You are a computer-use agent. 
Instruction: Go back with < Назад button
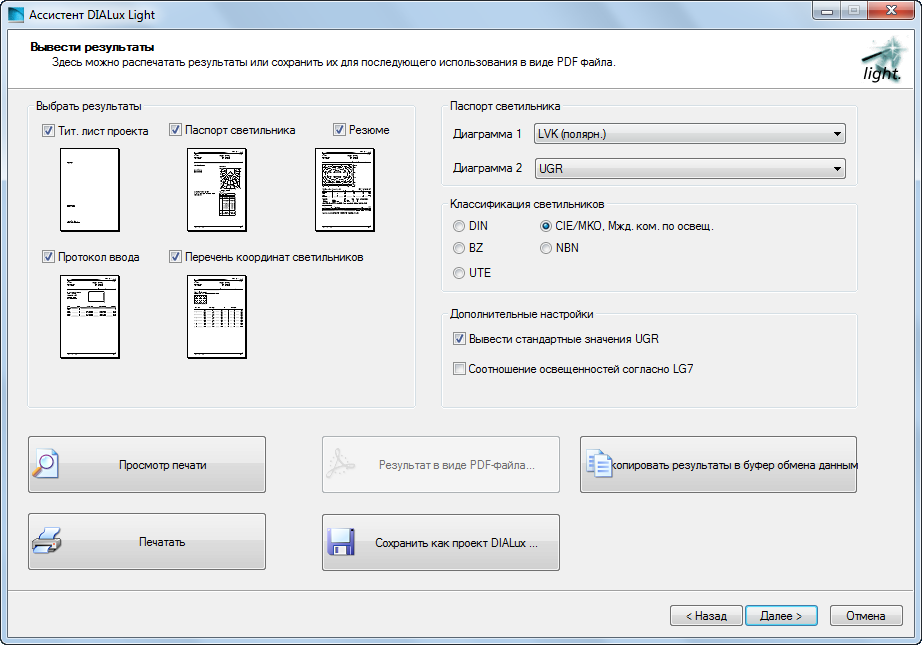pyautogui.click(x=705, y=616)
